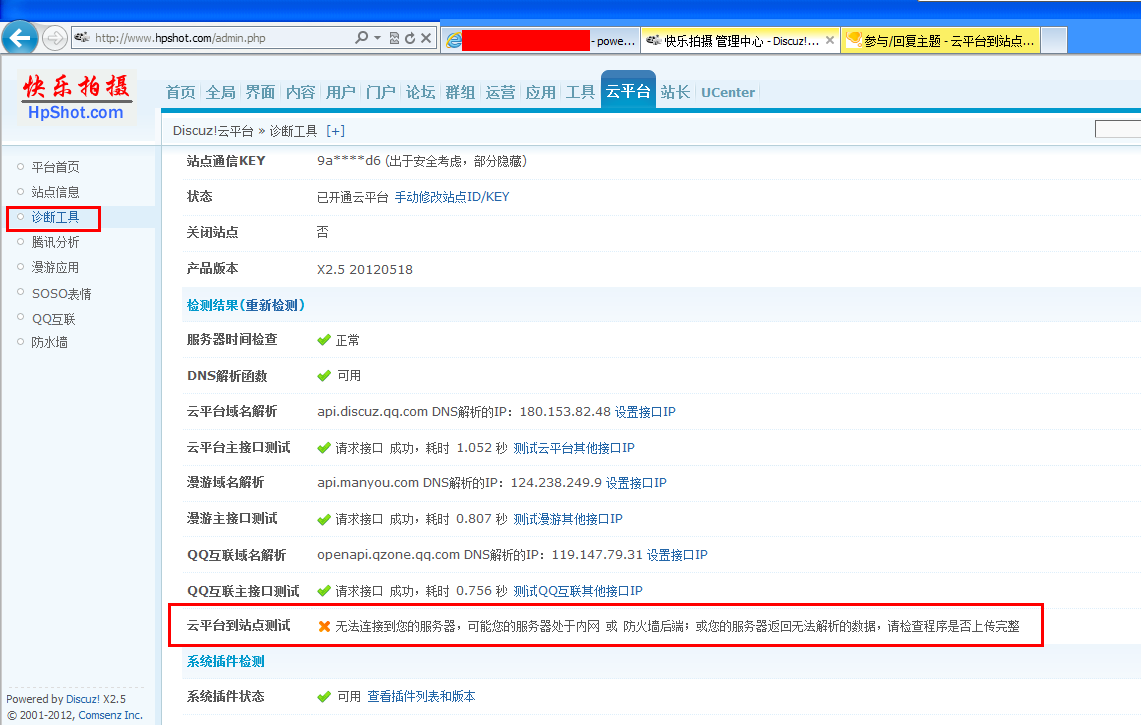Open the UCenter admin menu

click(x=728, y=92)
